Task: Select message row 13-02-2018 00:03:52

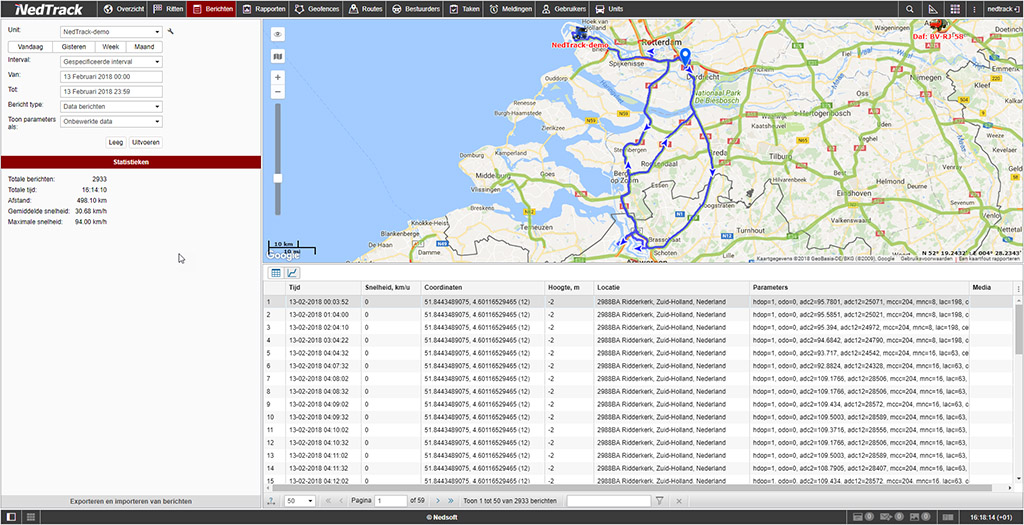Action: click(x=638, y=302)
